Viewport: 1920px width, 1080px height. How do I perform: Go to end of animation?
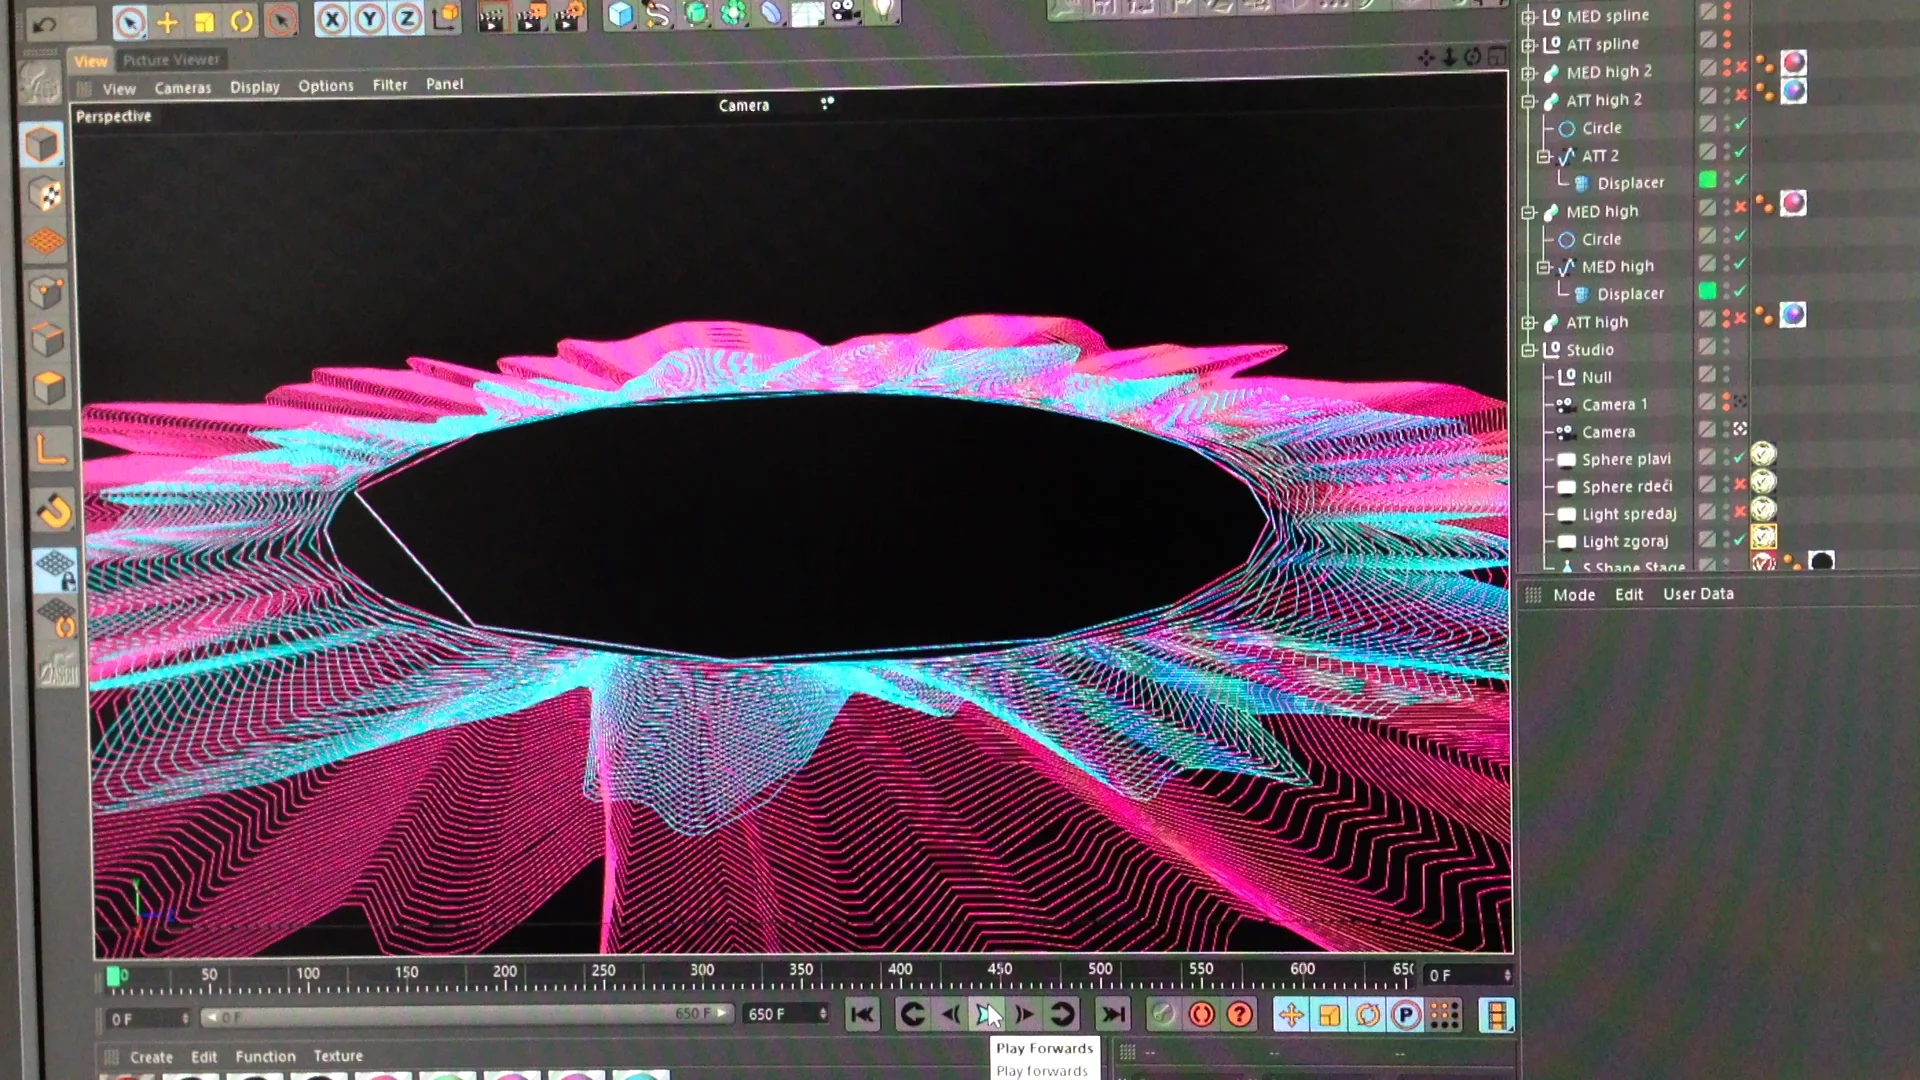click(1112, 1015)
